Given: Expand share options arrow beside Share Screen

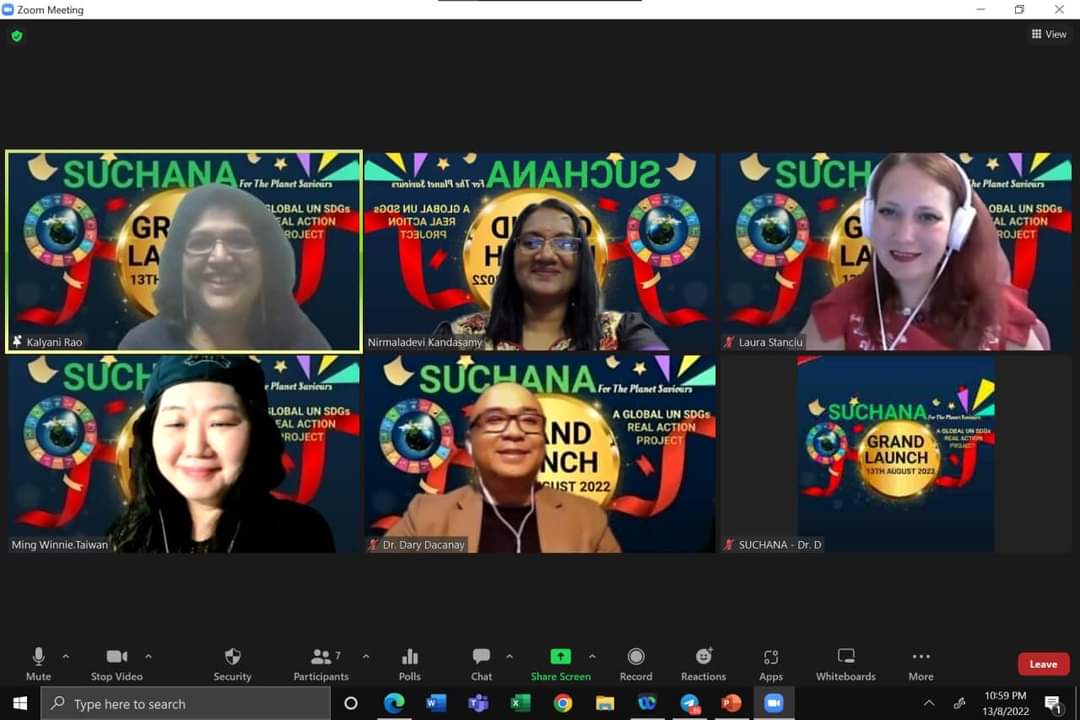Looking at the screenshot, I should coord(592,657).
